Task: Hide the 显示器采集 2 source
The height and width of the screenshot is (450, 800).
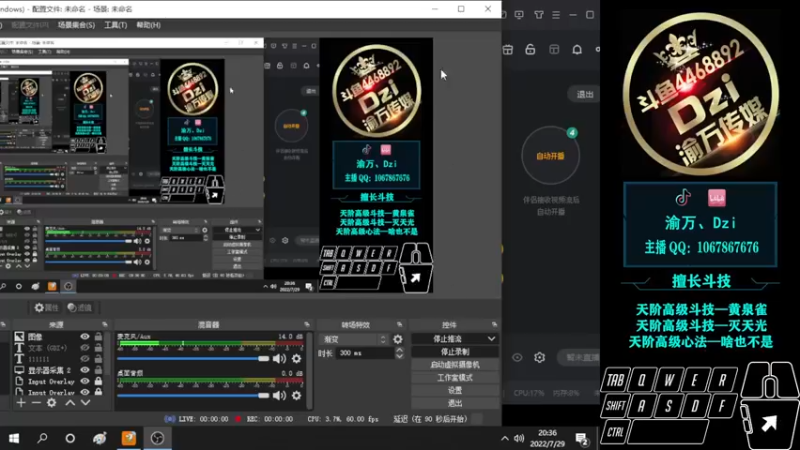Action: click(x=85, y=370)
